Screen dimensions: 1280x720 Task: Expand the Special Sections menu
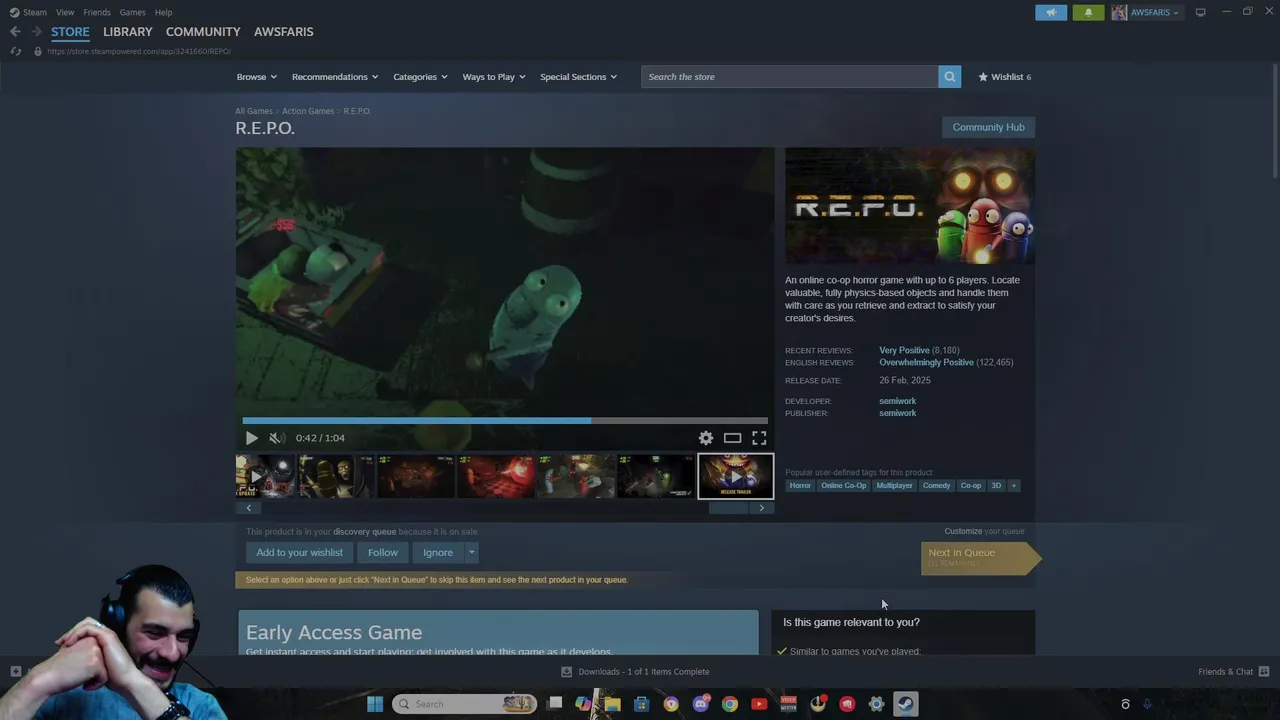tap(578, 77)
